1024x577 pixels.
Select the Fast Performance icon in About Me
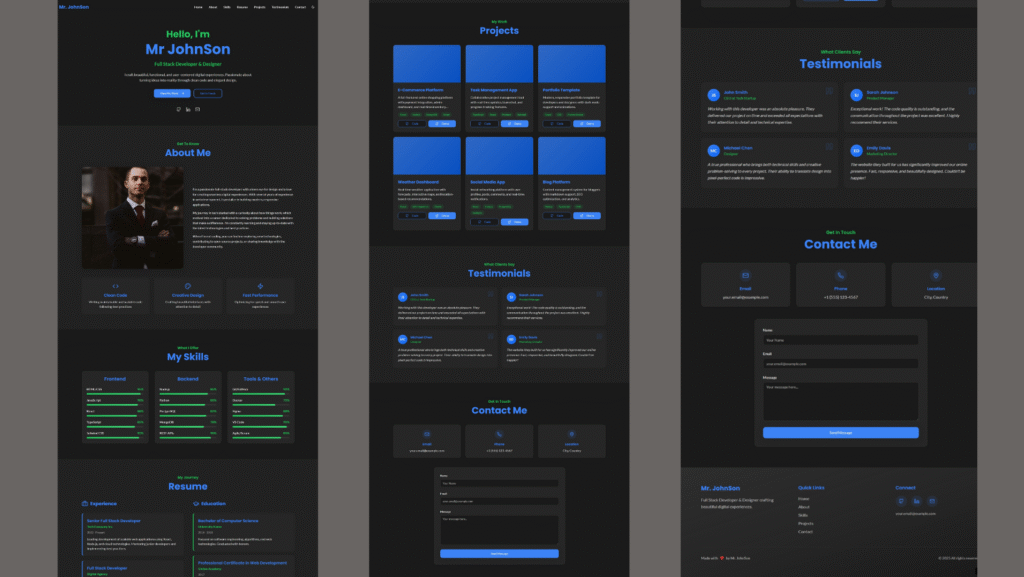[261, 286]
